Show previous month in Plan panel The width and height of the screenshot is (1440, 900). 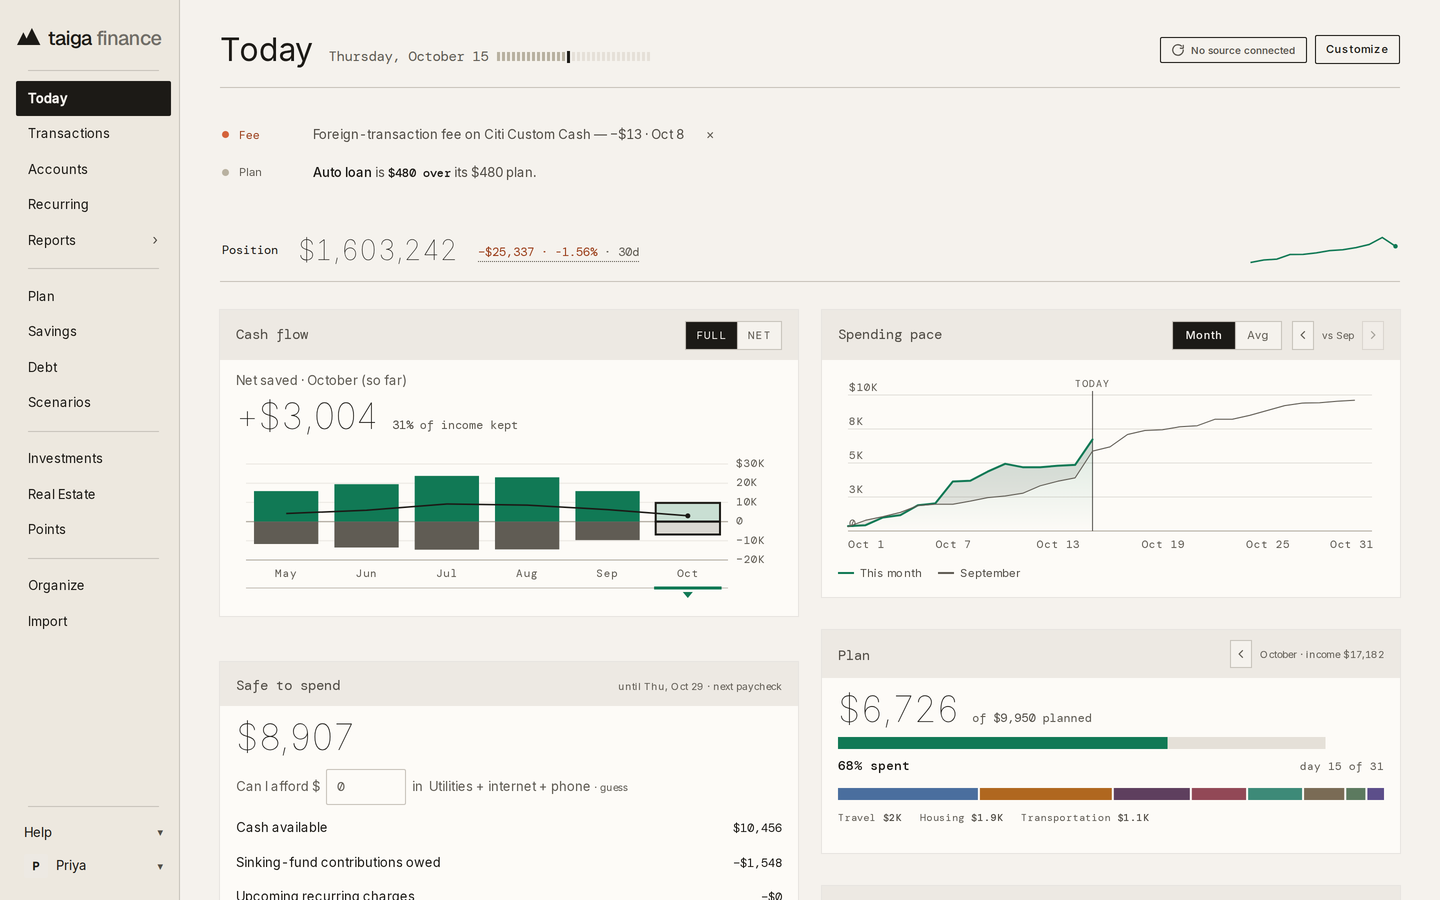(x=1241, y=654)
